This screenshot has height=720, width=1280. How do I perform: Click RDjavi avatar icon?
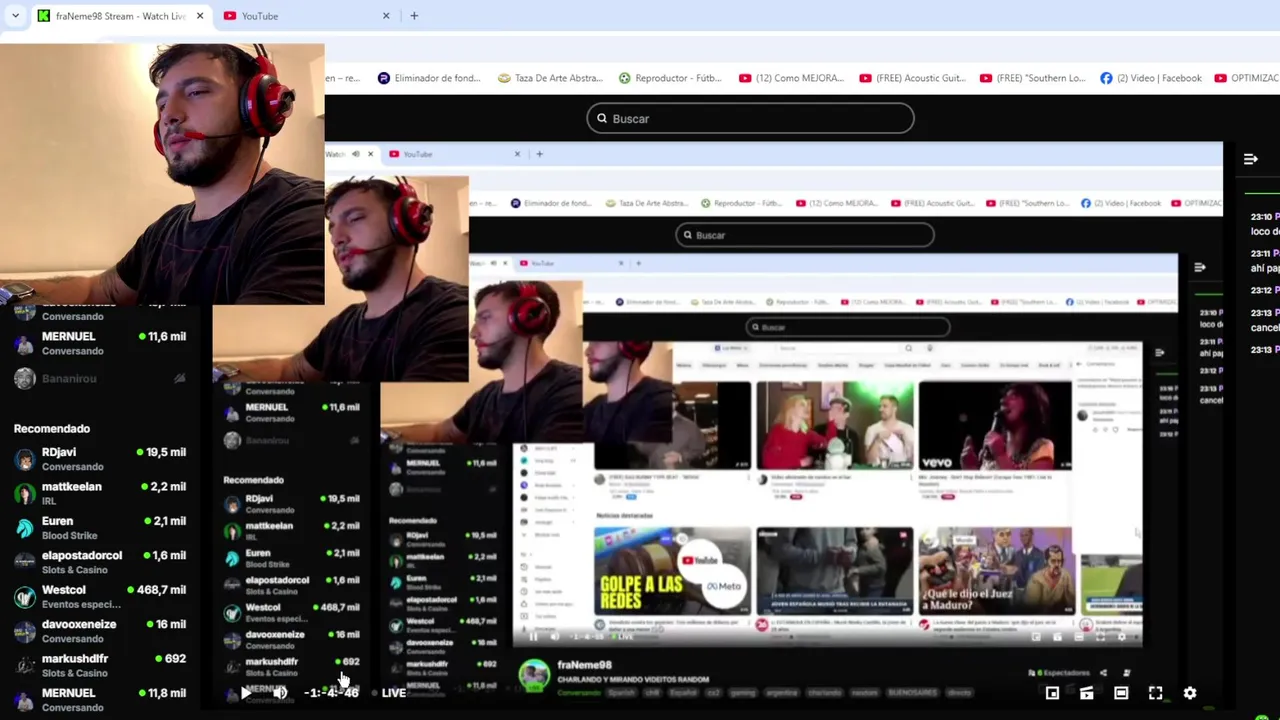pos(25,459)
